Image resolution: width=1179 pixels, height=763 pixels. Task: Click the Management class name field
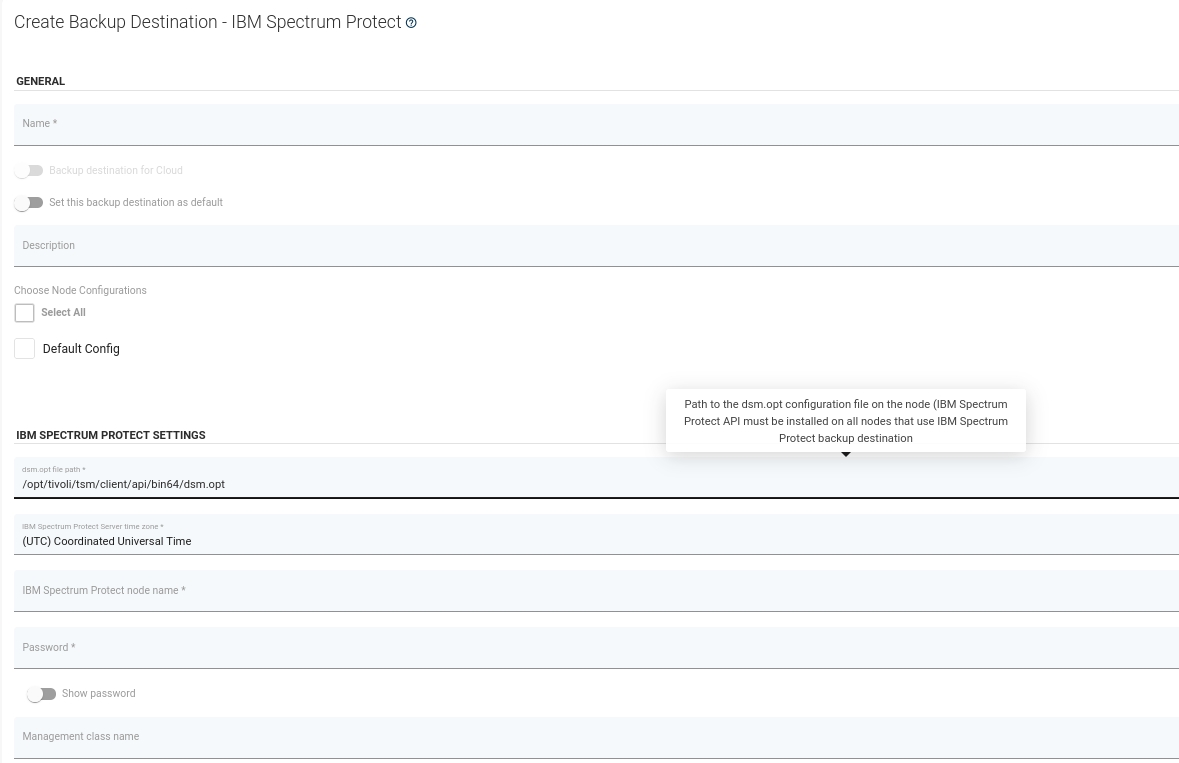(x=596, y=737)
